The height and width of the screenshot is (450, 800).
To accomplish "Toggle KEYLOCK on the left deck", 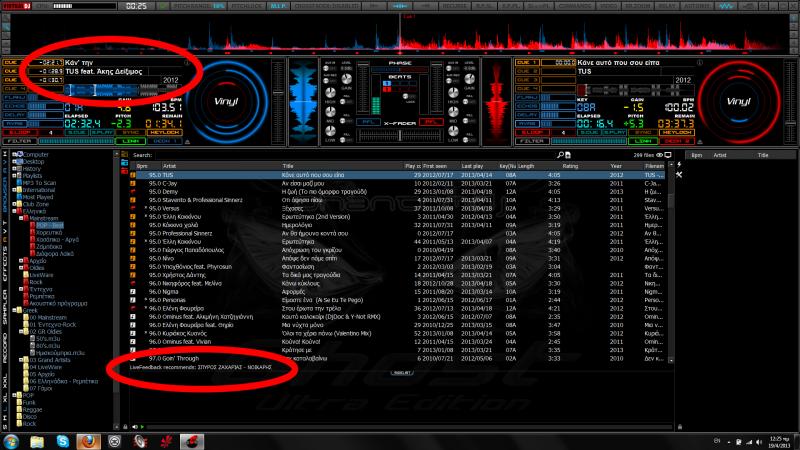I will click(164, 133).
